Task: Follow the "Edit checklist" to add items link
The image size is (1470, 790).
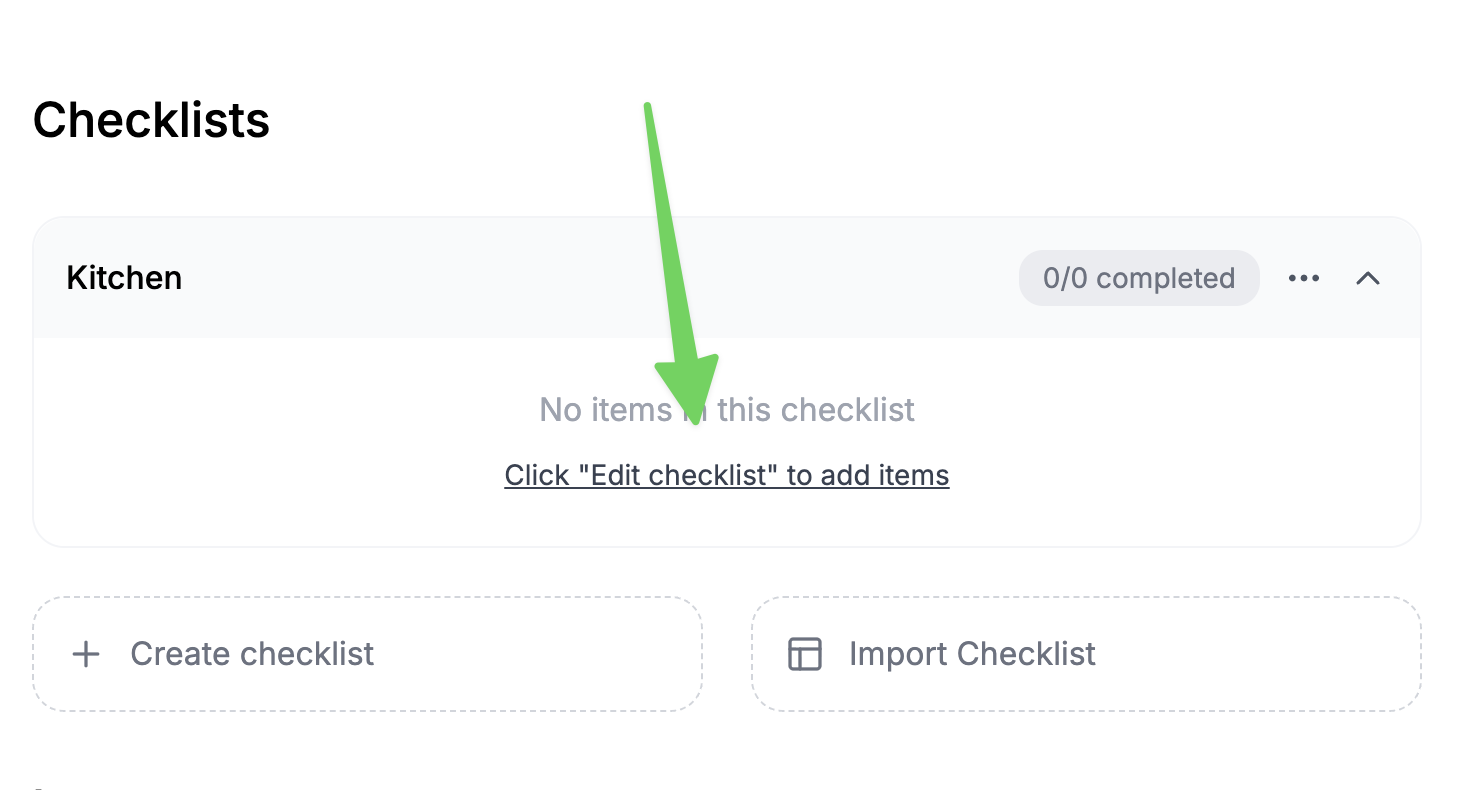Action: pos(727,475)
